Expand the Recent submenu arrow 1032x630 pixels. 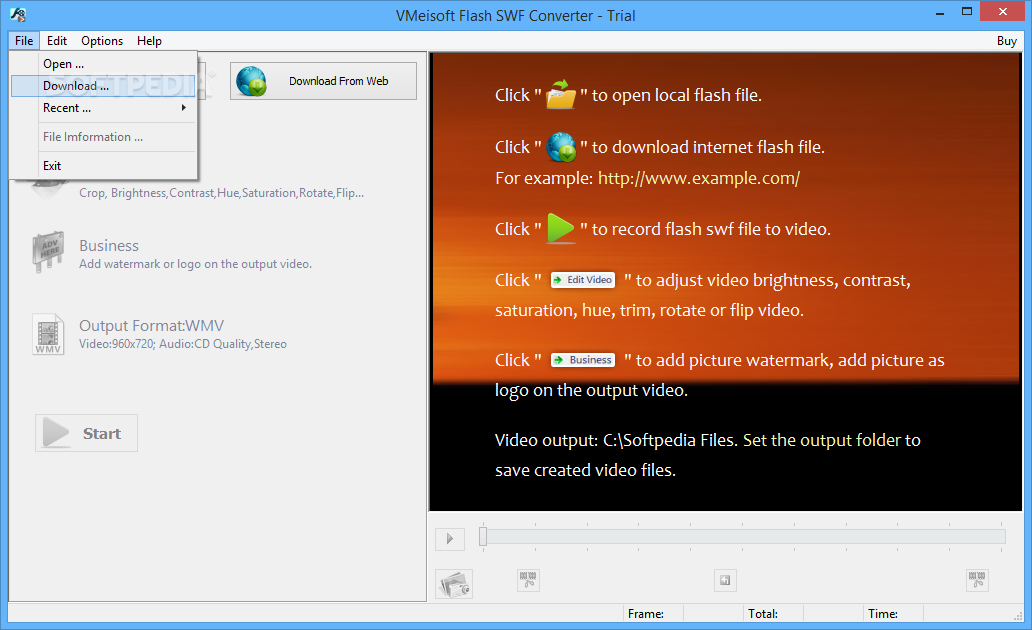click(184, 107)
